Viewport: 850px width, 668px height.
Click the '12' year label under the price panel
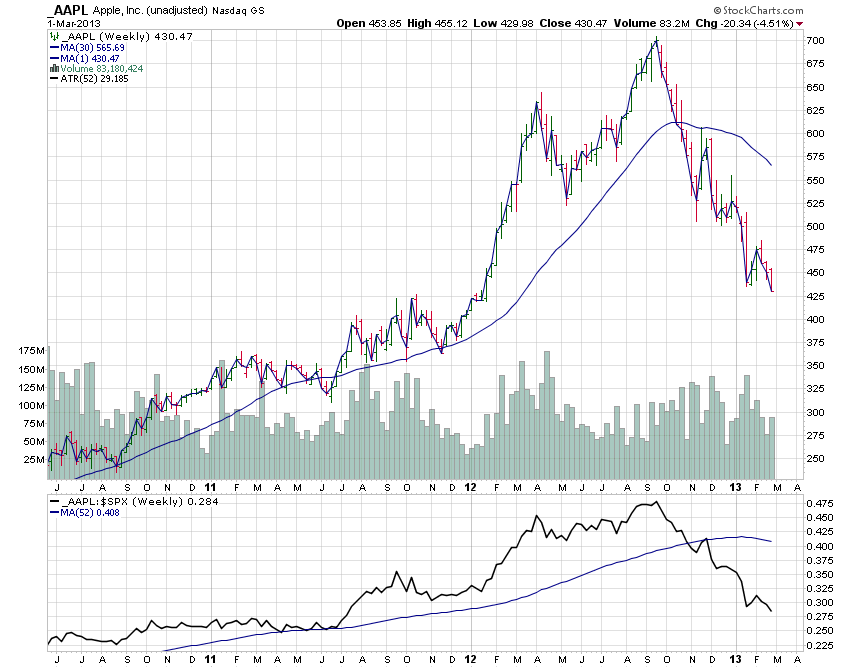(x=470, y=487)
